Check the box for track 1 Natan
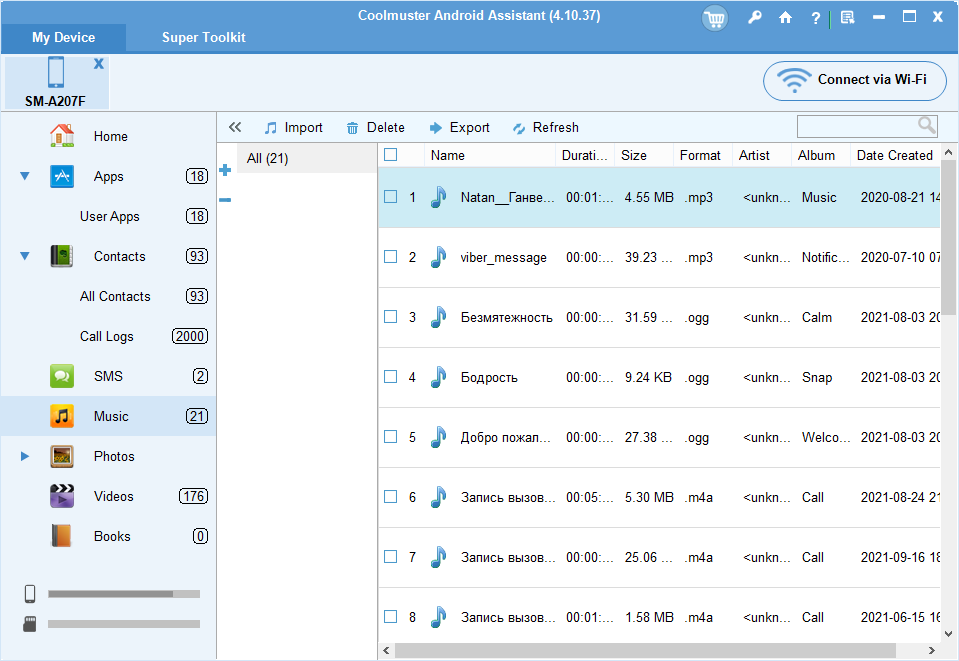Image resolution: width=959 pixels, height=661 pixels. pos(390,197)
